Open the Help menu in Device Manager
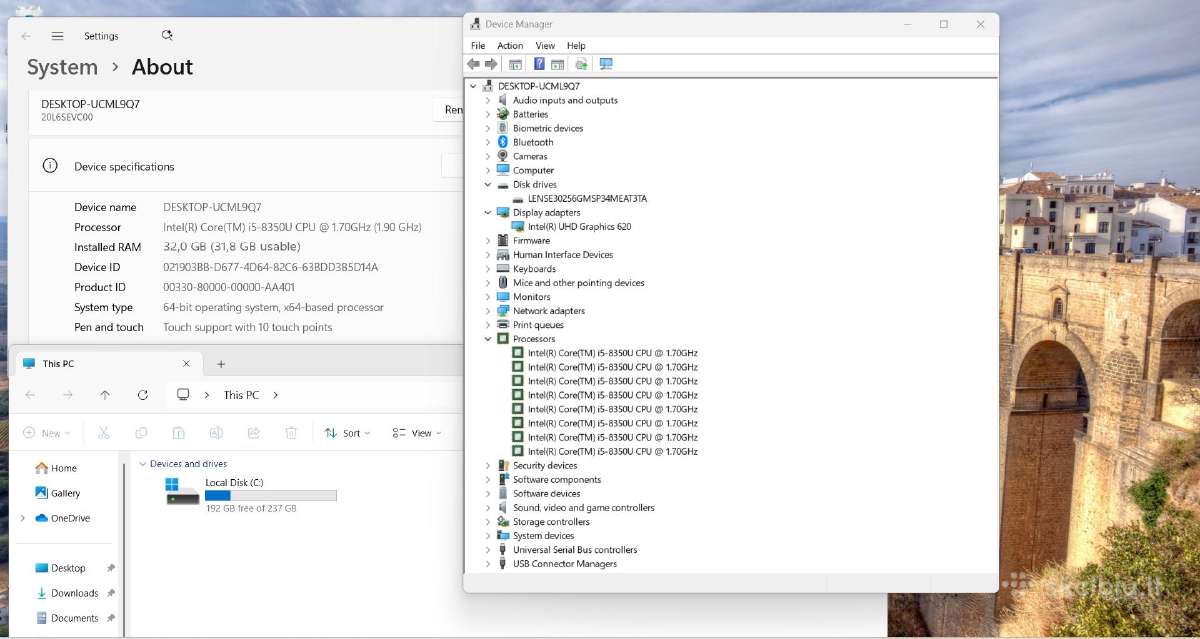Image resolution: width=1200 pixels, height=639 pixels. (576, 46)
